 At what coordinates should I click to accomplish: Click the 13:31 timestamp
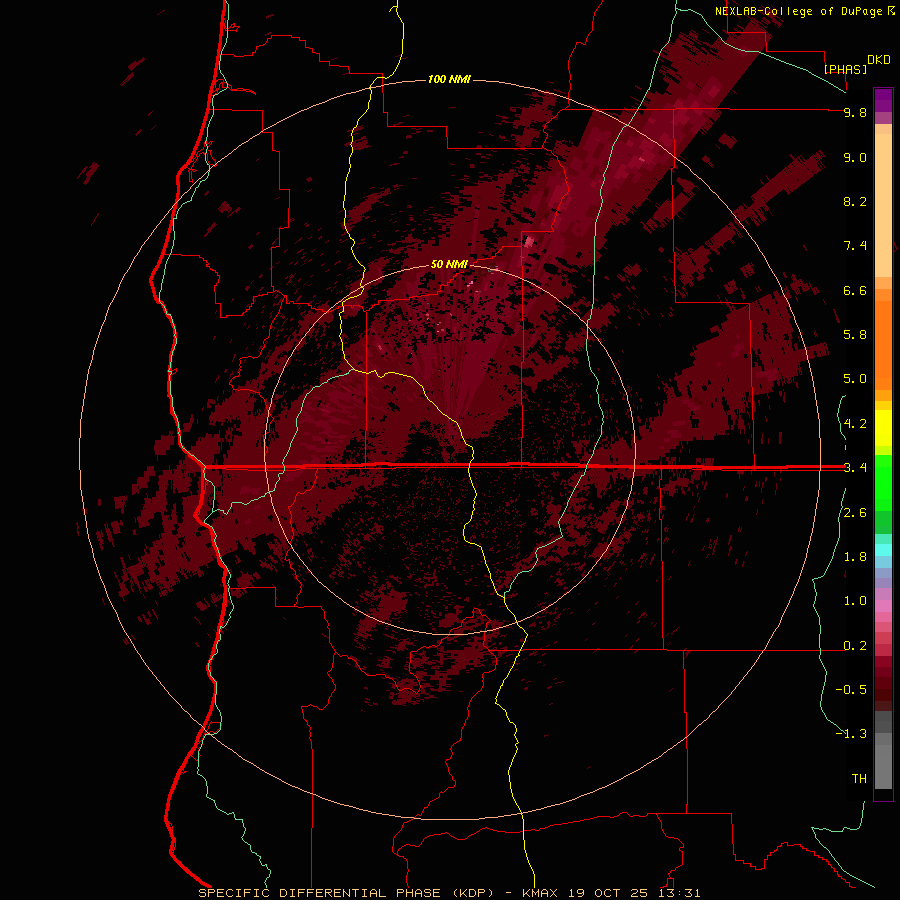pyautogui.click(x=679, y=893)
